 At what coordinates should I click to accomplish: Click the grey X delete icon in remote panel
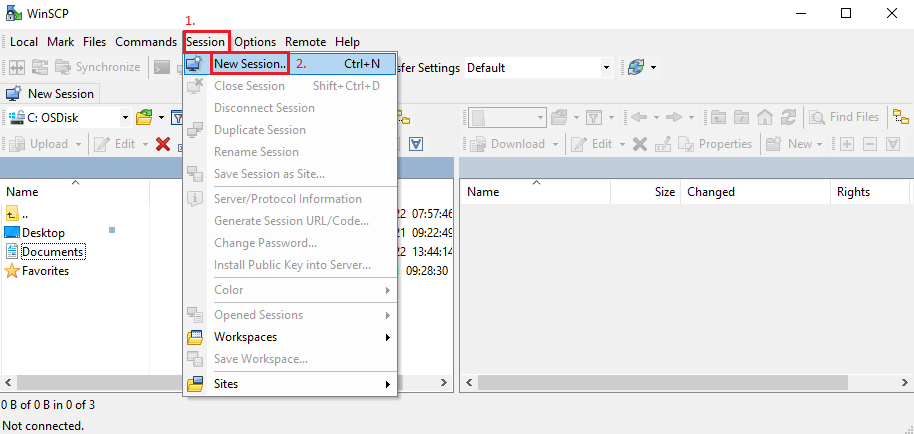(640, 144)
